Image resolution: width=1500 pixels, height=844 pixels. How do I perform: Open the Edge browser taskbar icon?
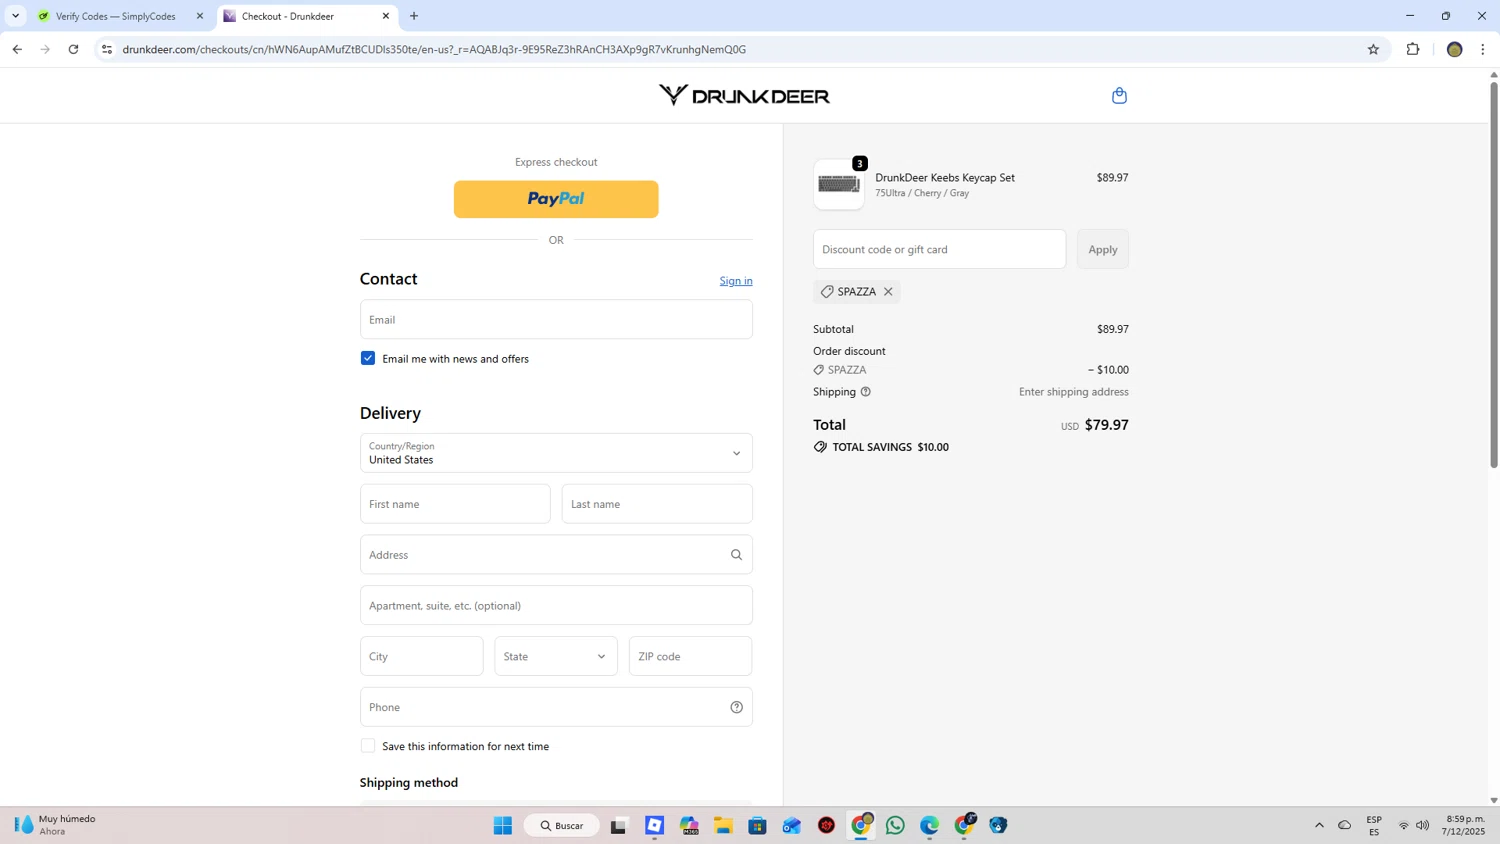(x=929, y=826)
